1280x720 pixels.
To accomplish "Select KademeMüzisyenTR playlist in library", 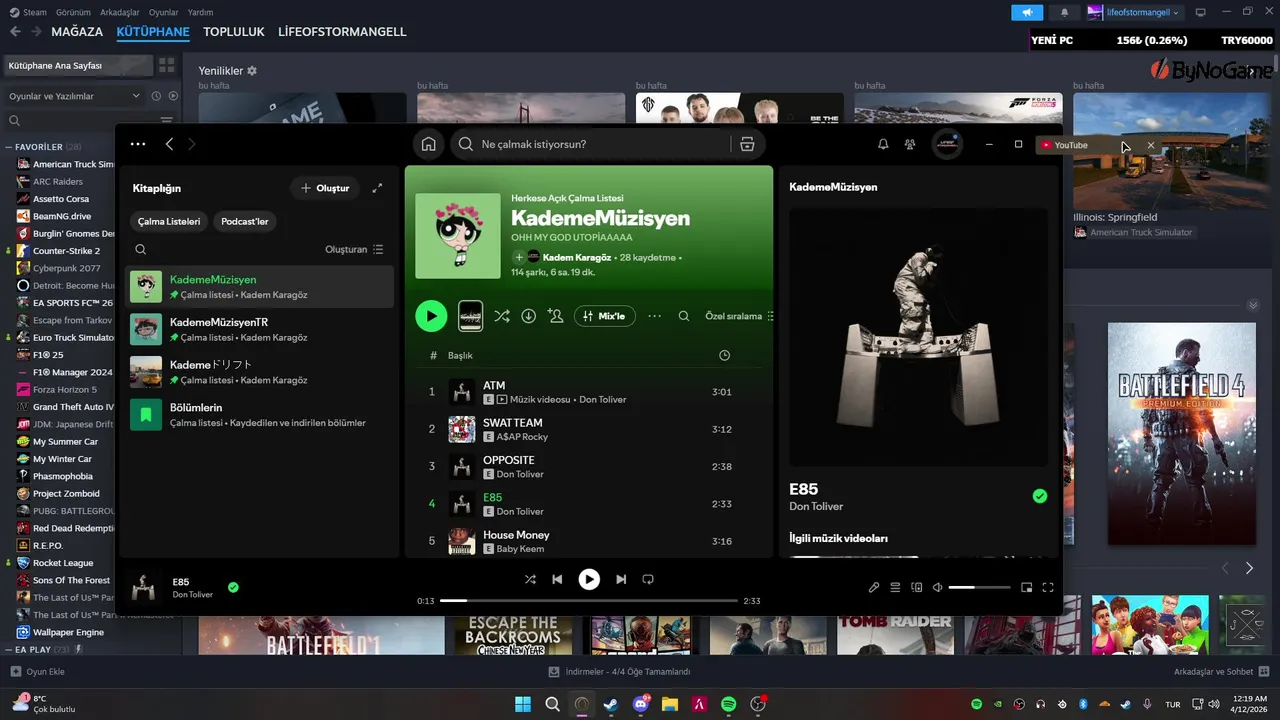I will pyautogui.click(x=260, y=329).
